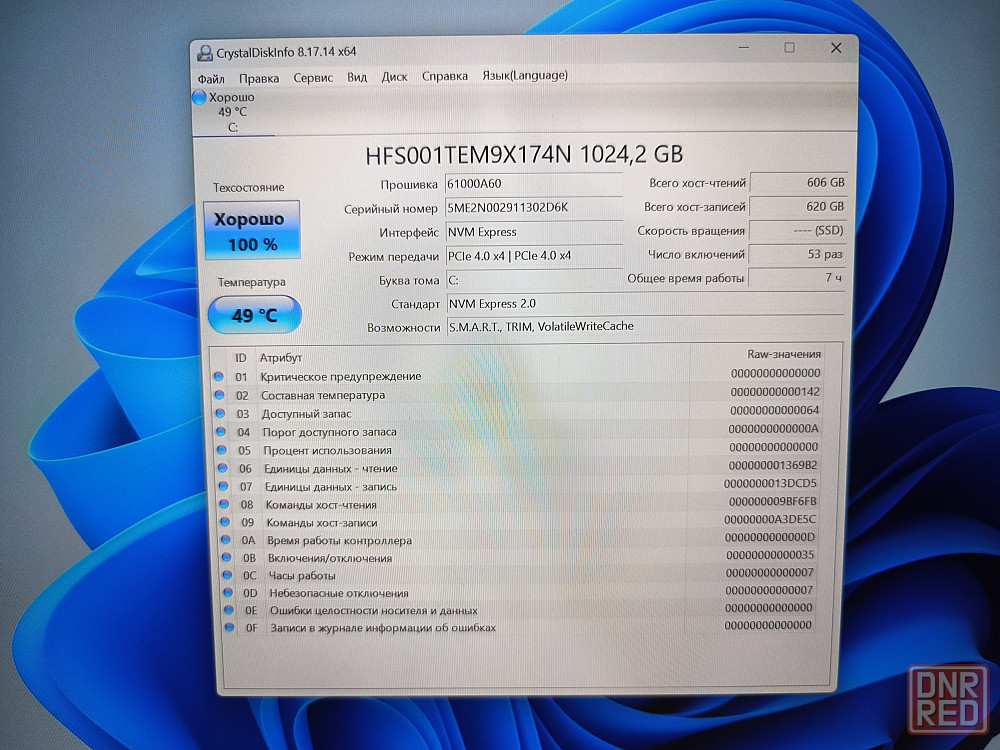Viewport: 1000px width, 750px height.
Task: Click status dot for Единицы данных - запись row
Action: (x=223, y=486)
